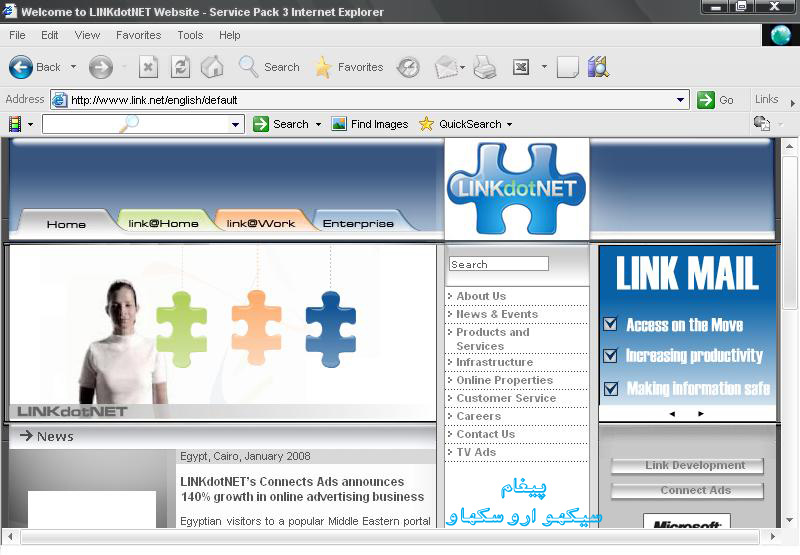The width and height of the screenshot is (800, 555).
Task: Print the page with the printer icon
Action: coord(485,67)
